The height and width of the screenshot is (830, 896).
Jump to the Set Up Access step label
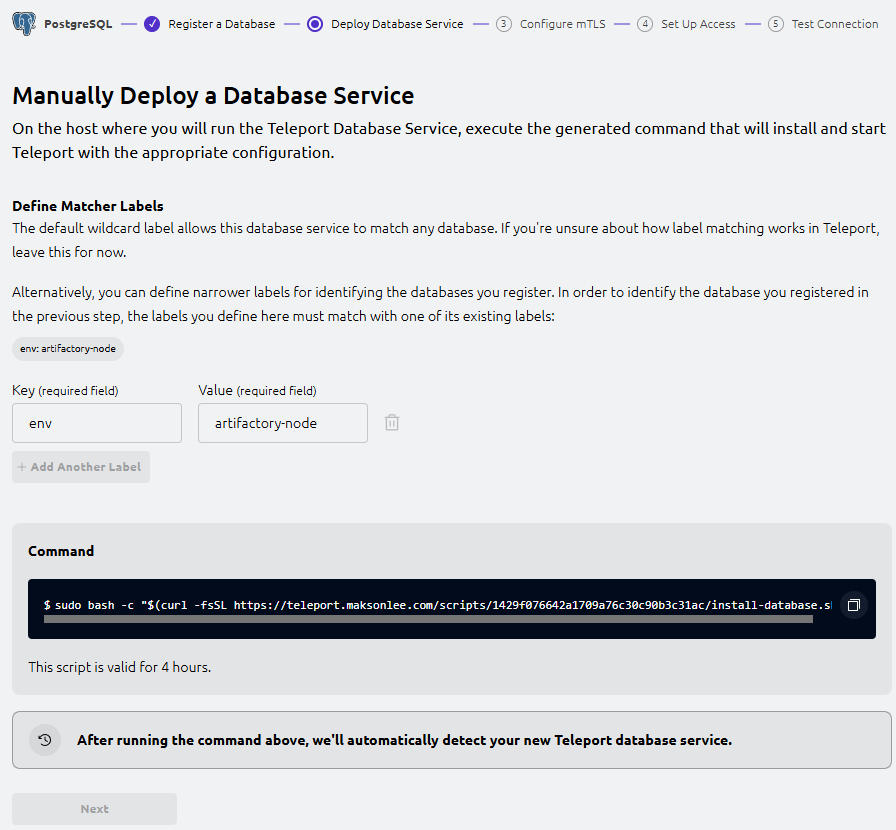pos(698,24)
